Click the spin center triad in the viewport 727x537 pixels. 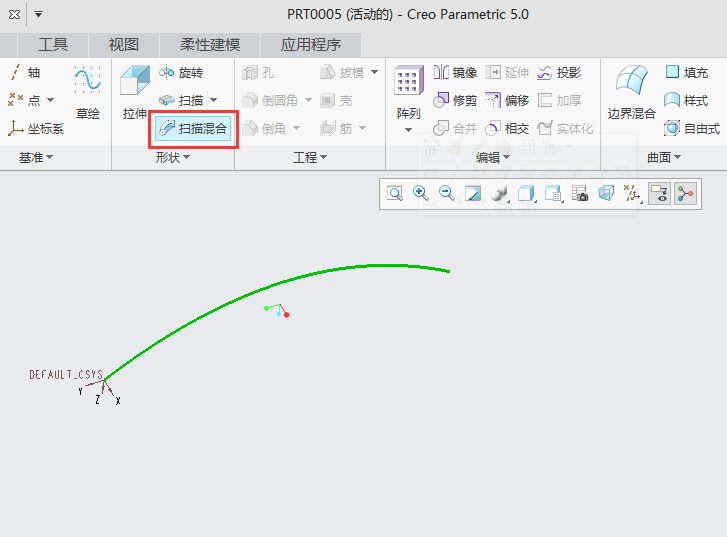click(x=277, y=310)
